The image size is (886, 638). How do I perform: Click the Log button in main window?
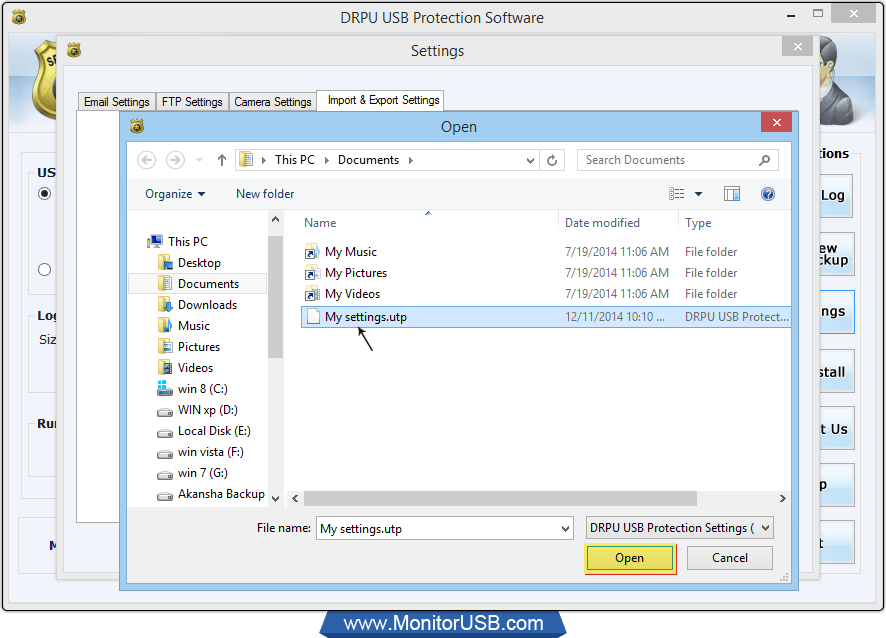click(x=836, y=196)
